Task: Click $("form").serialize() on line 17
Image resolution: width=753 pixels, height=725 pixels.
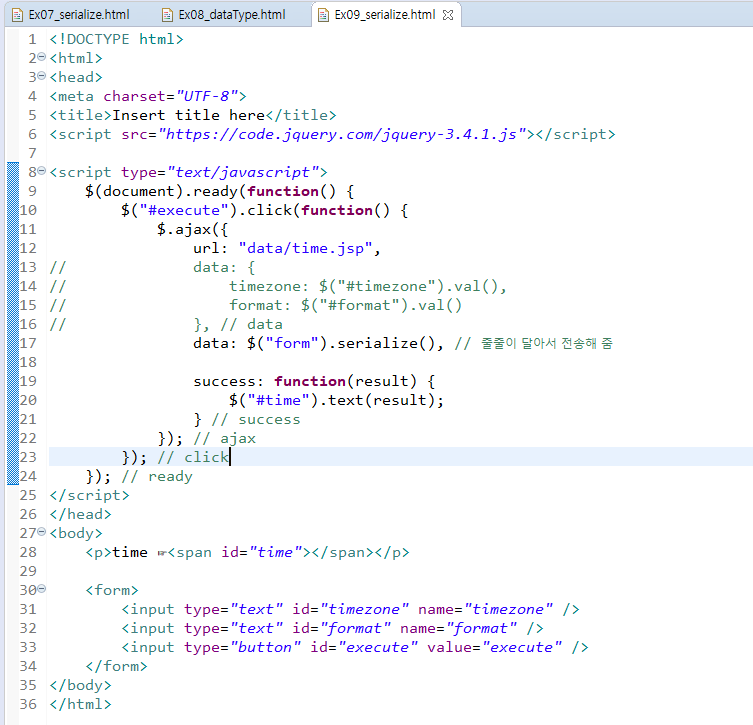Action: click(x=340, y=343)
